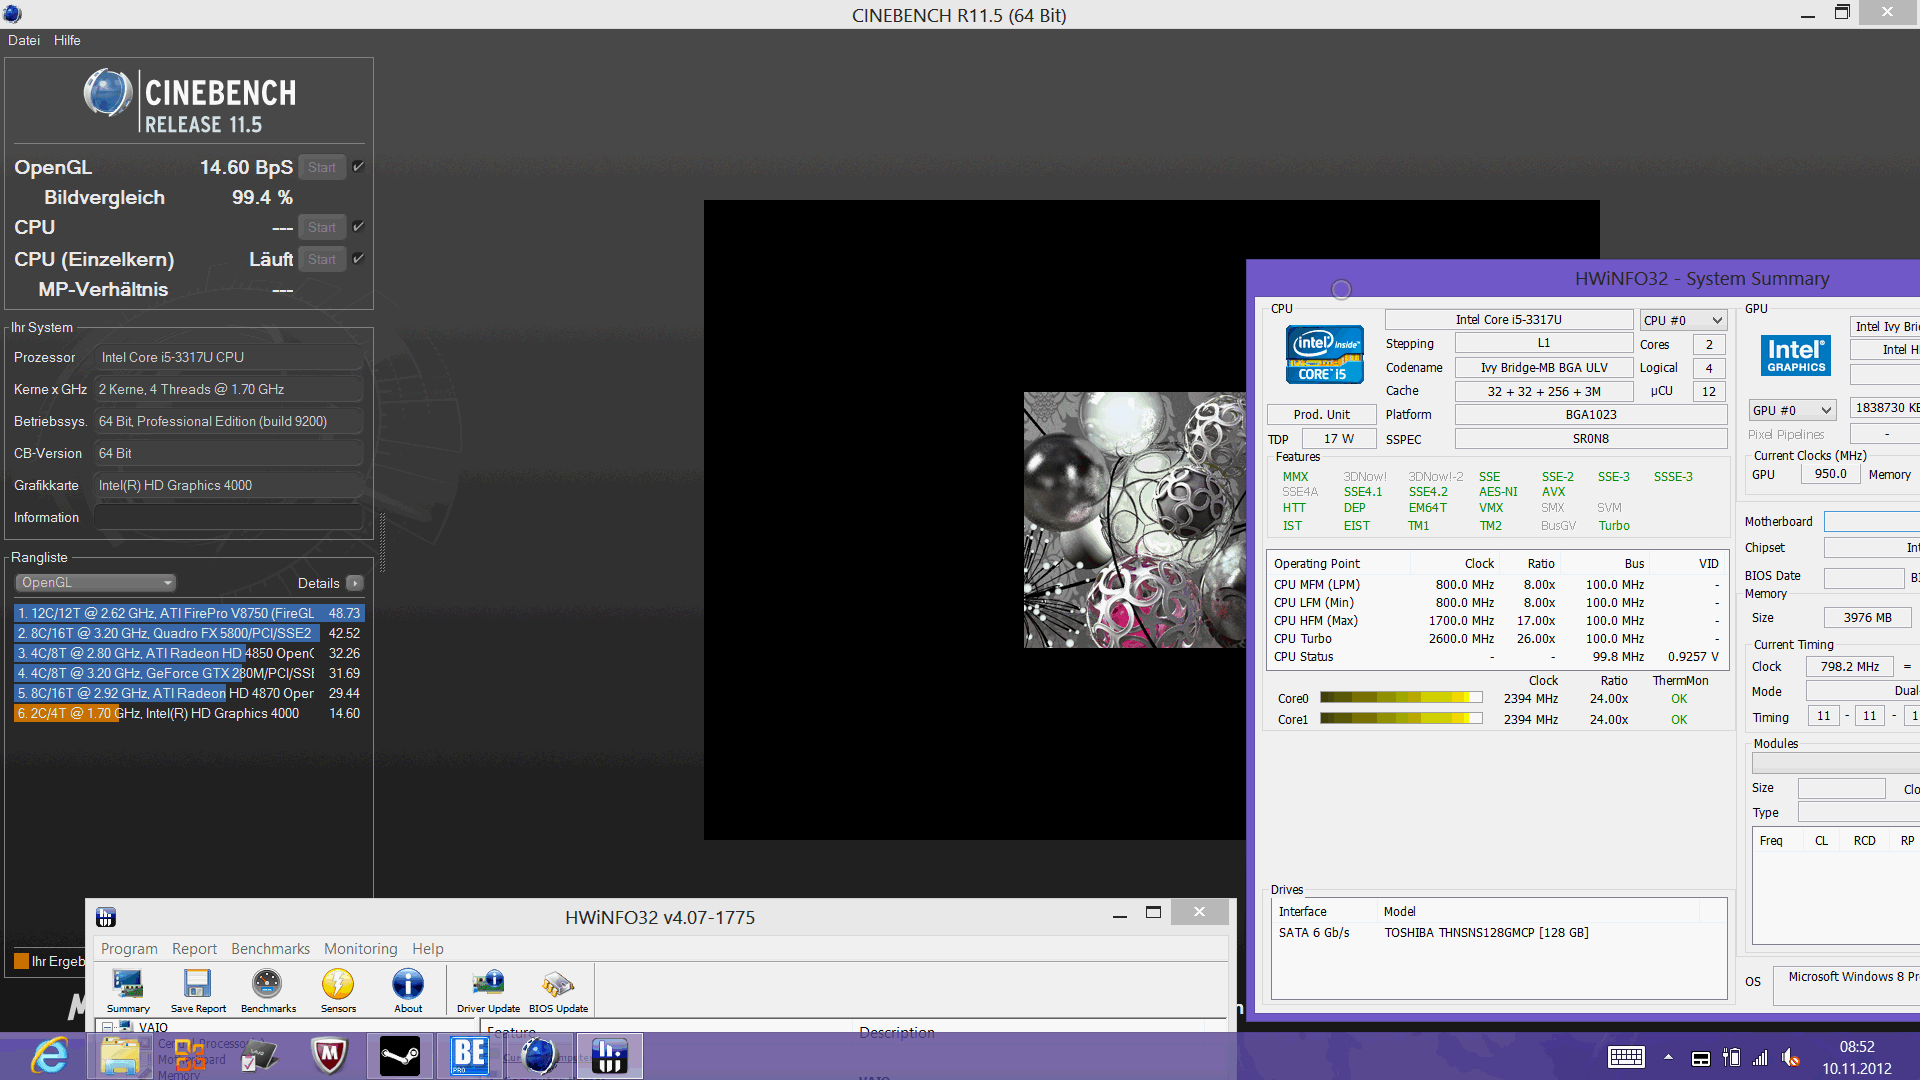Click the 3976 MB memory size field
The image size is (1920, 1080).
pos(1867,618)
